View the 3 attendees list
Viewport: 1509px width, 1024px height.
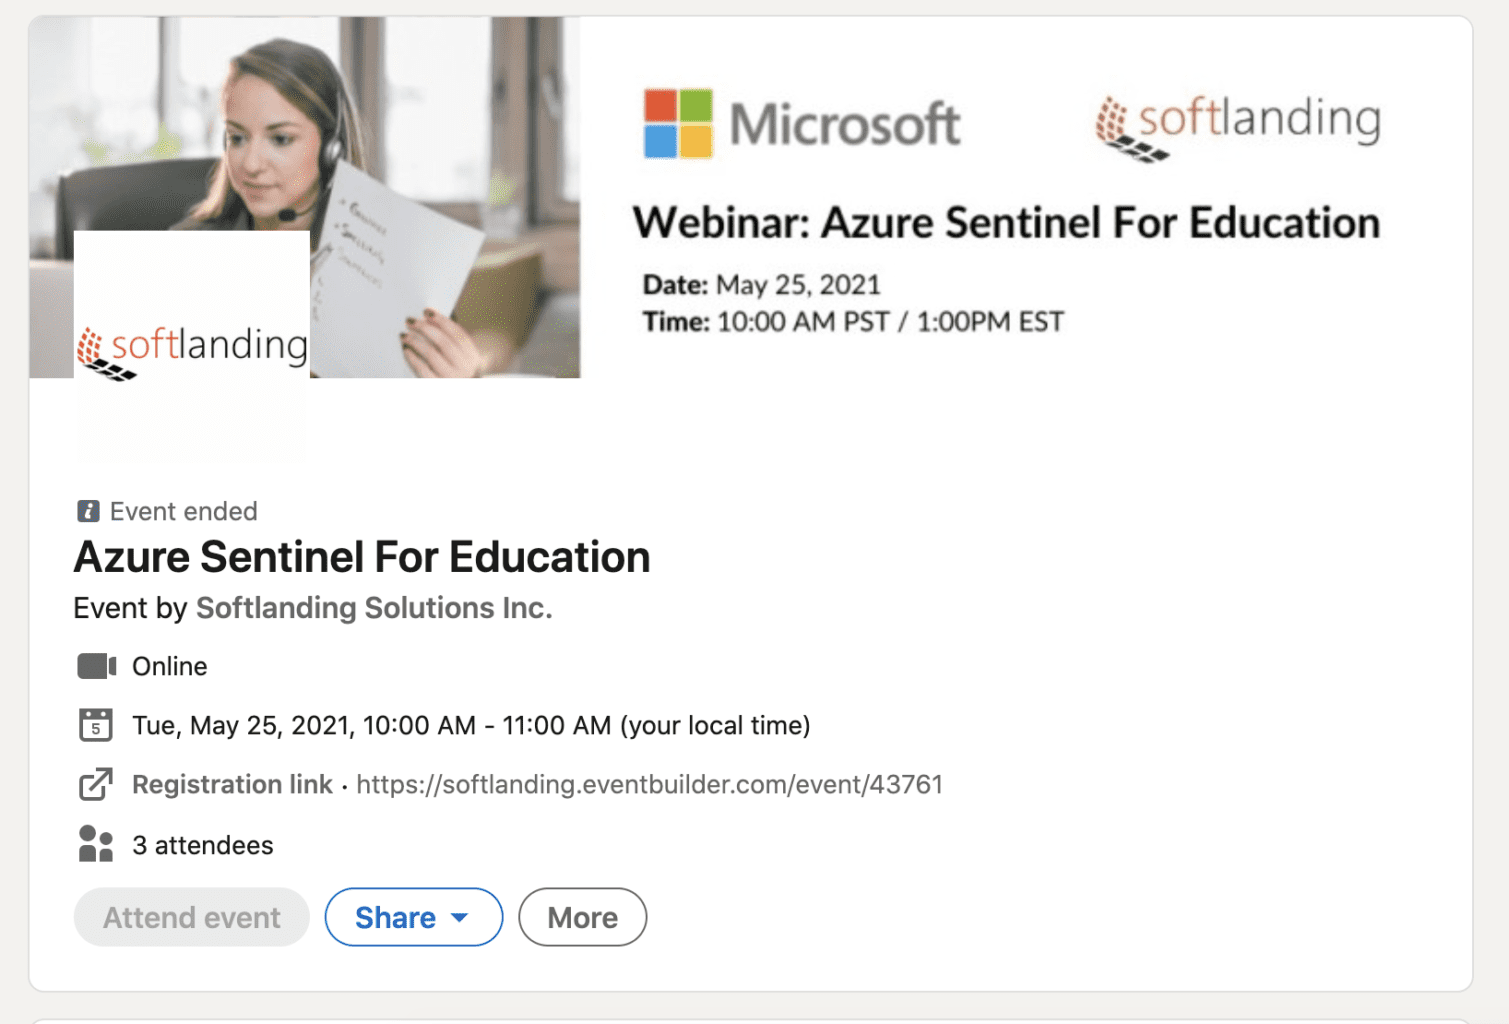click(x=203, y=845)
